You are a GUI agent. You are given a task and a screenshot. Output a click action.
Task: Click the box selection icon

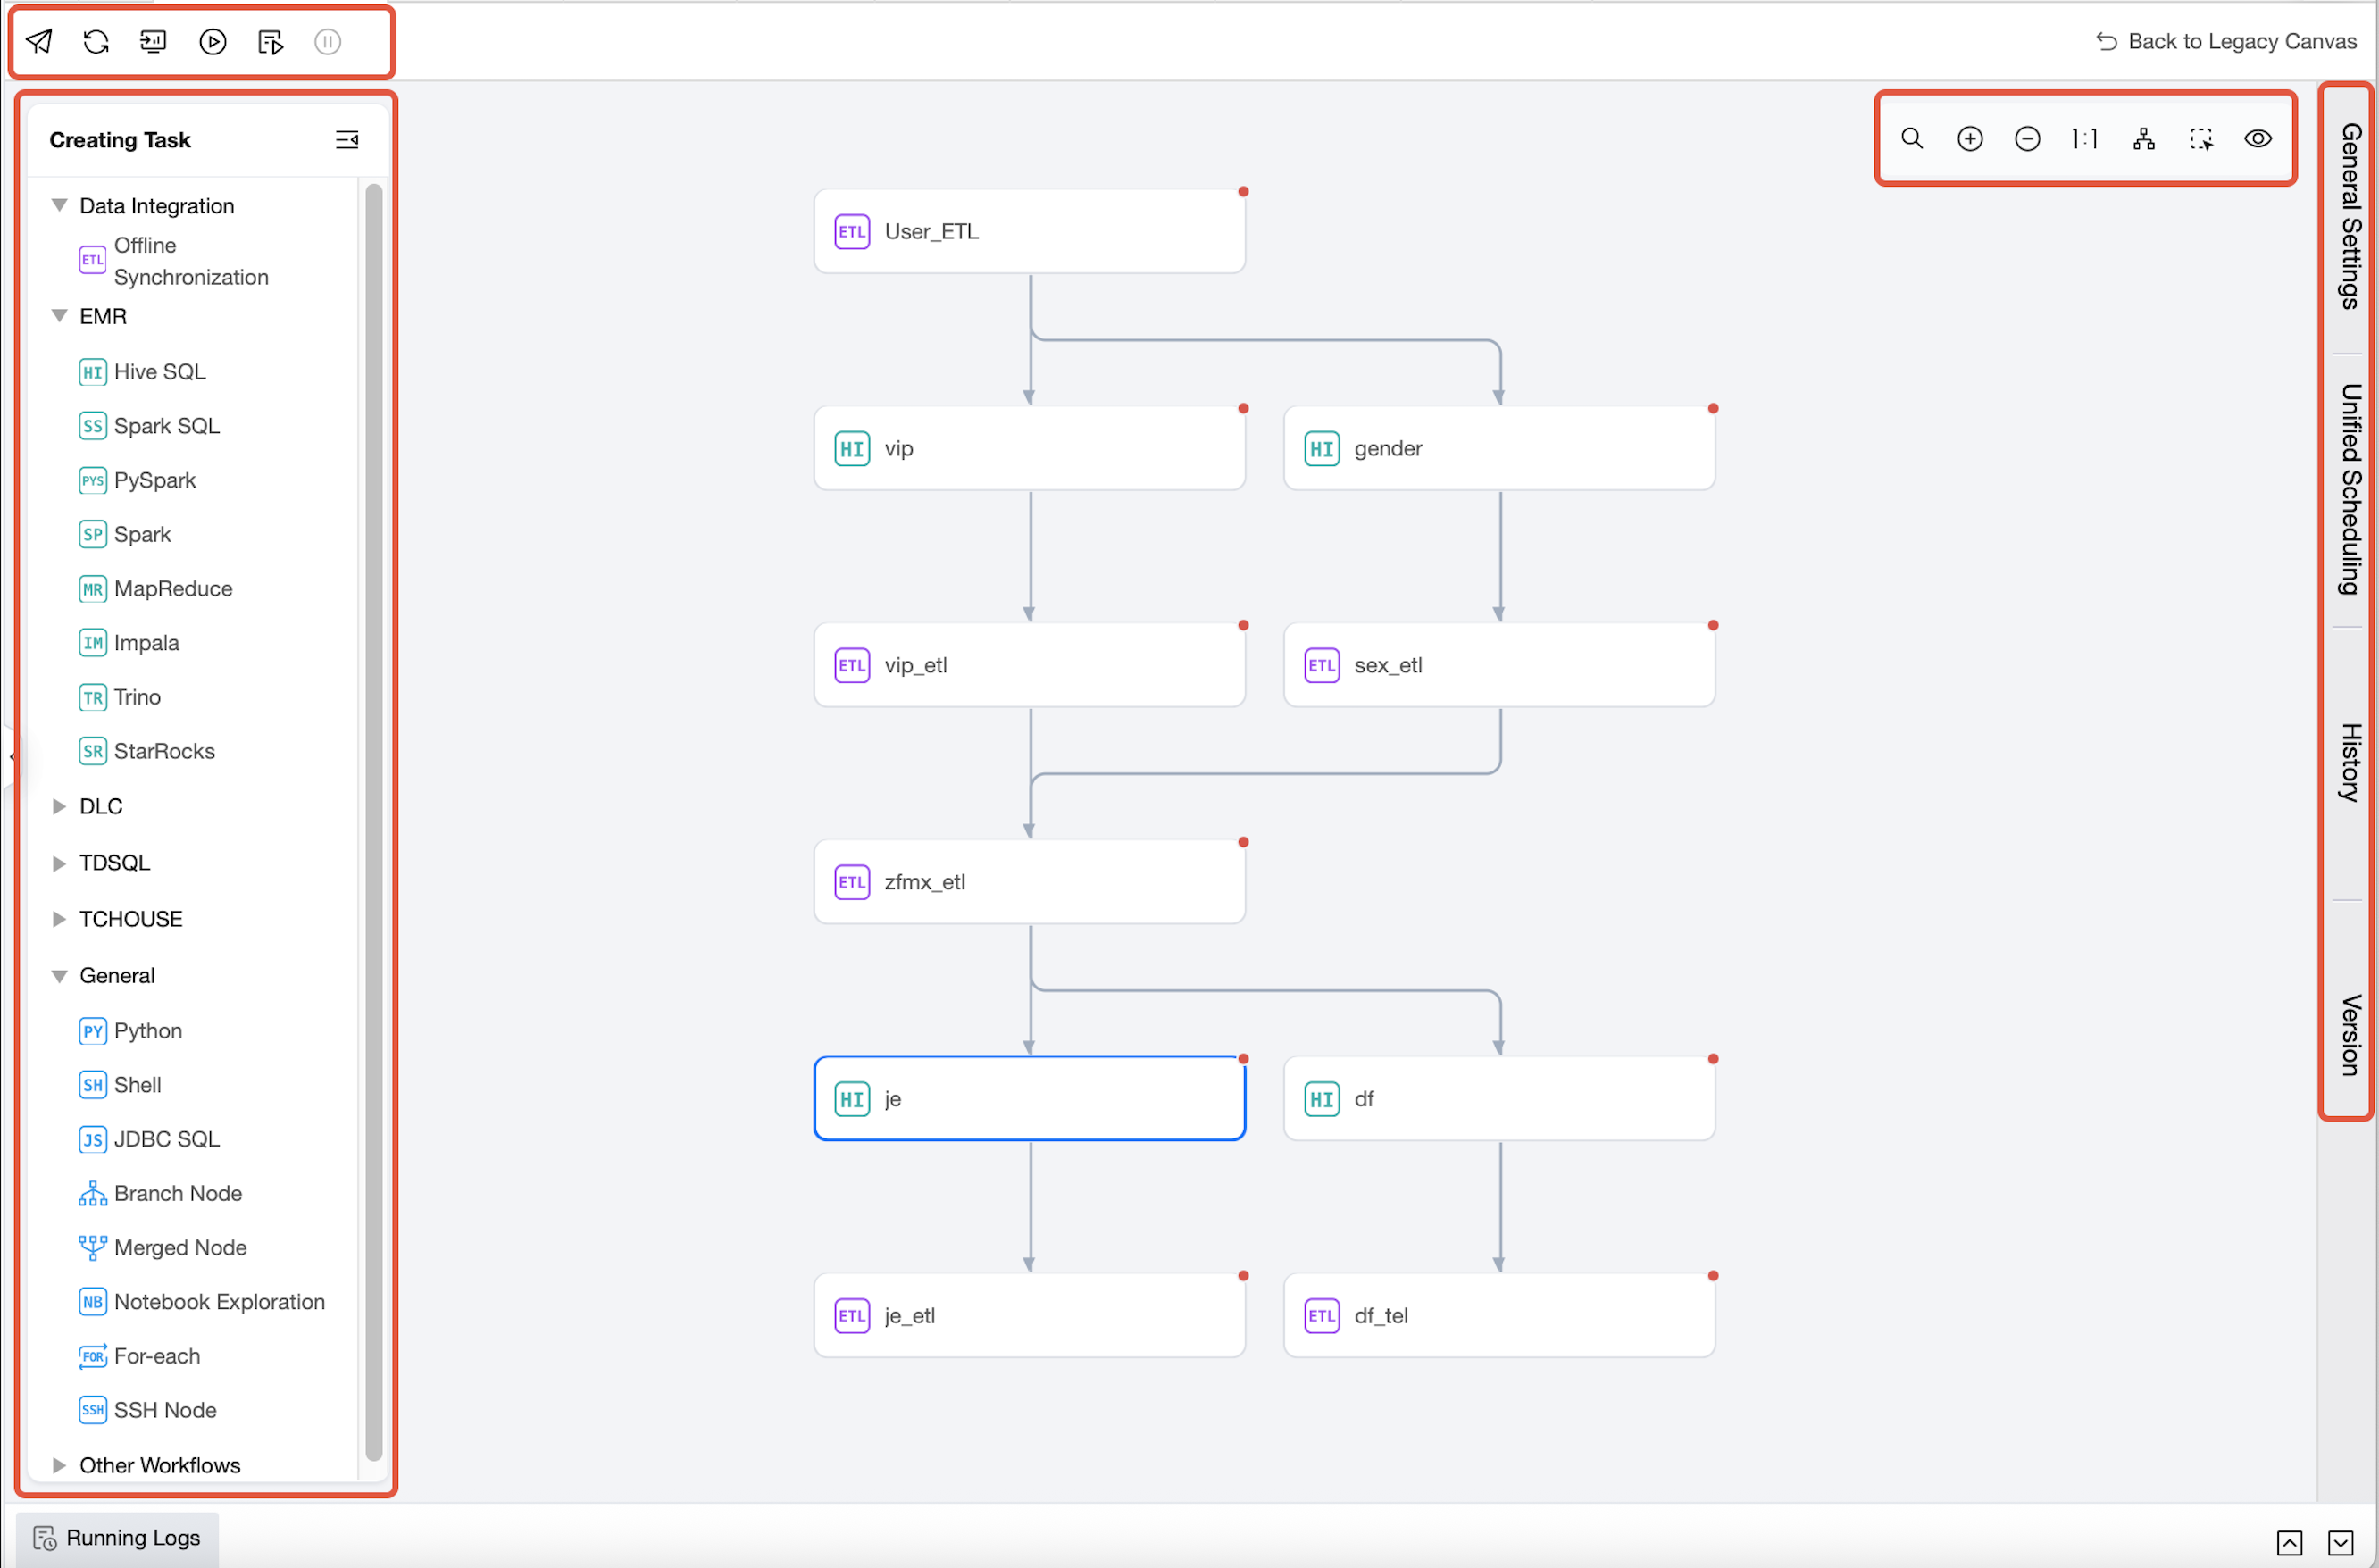2200,139
